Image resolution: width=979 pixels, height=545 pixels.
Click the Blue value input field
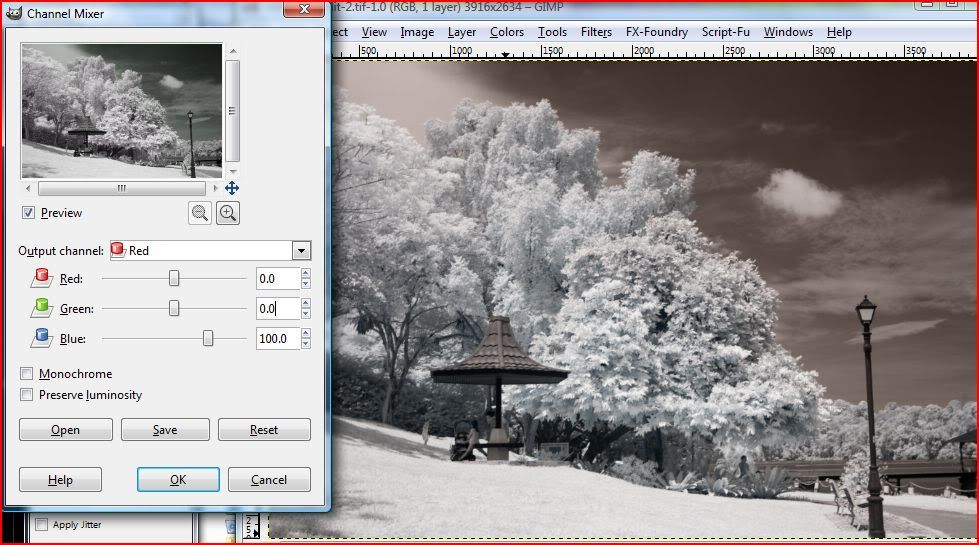[278, 338]
